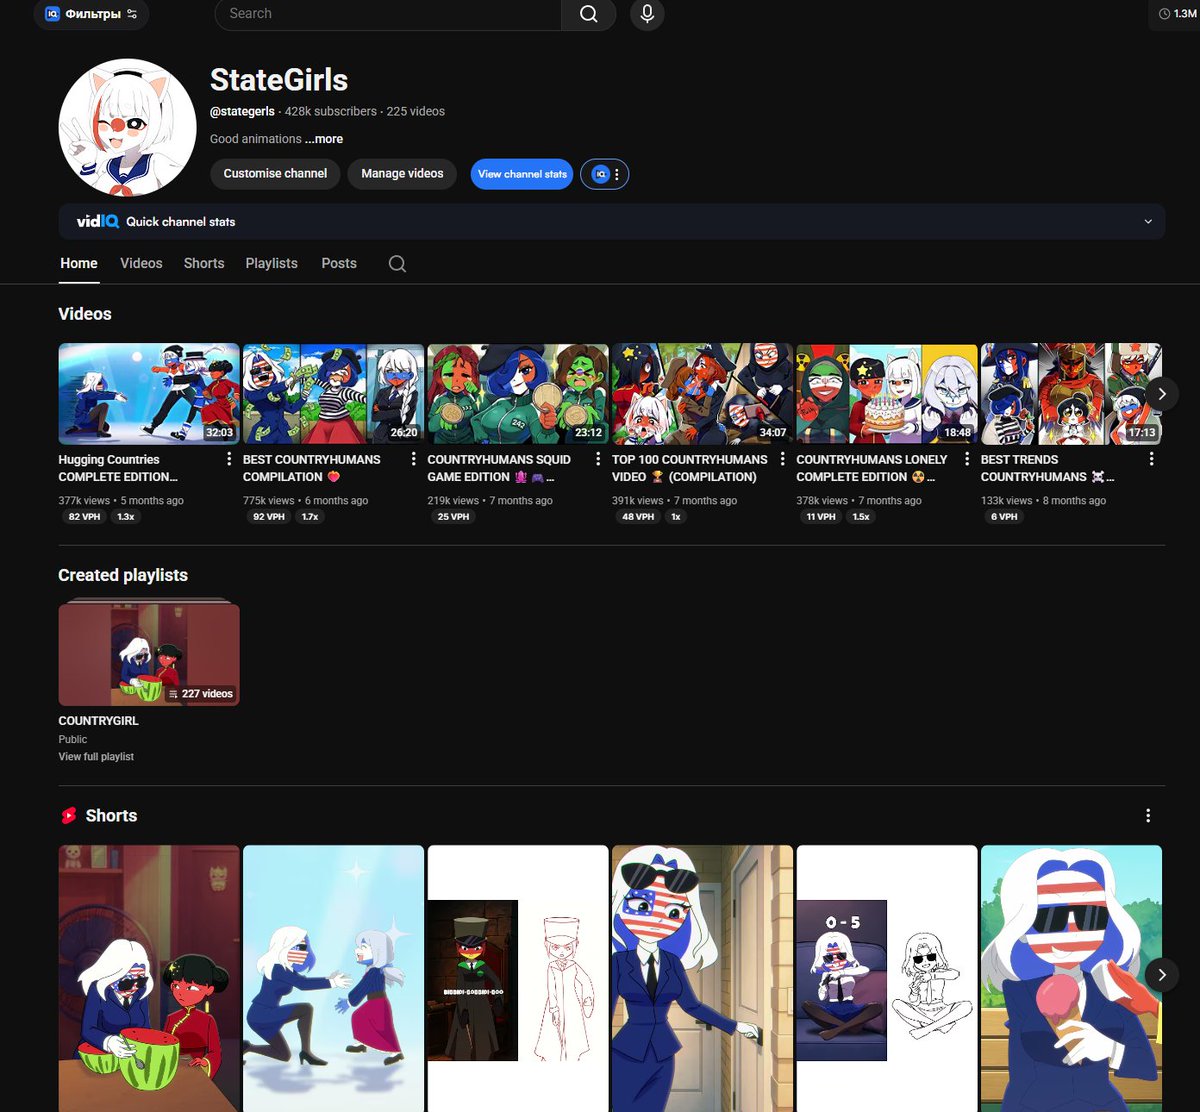
Task: Click the 82 VPH badge
Action: 84,517
